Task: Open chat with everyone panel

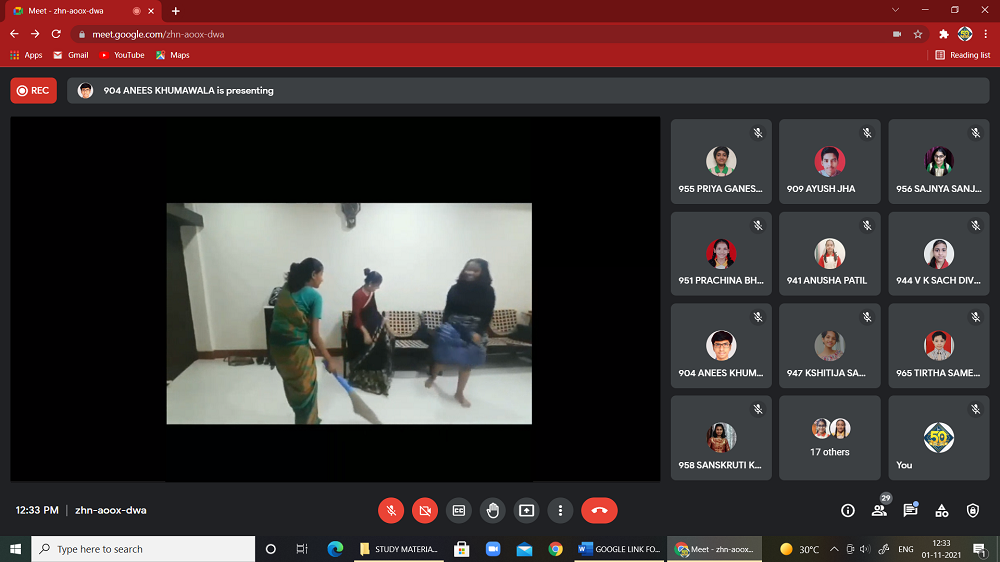Action: [910, 511]
